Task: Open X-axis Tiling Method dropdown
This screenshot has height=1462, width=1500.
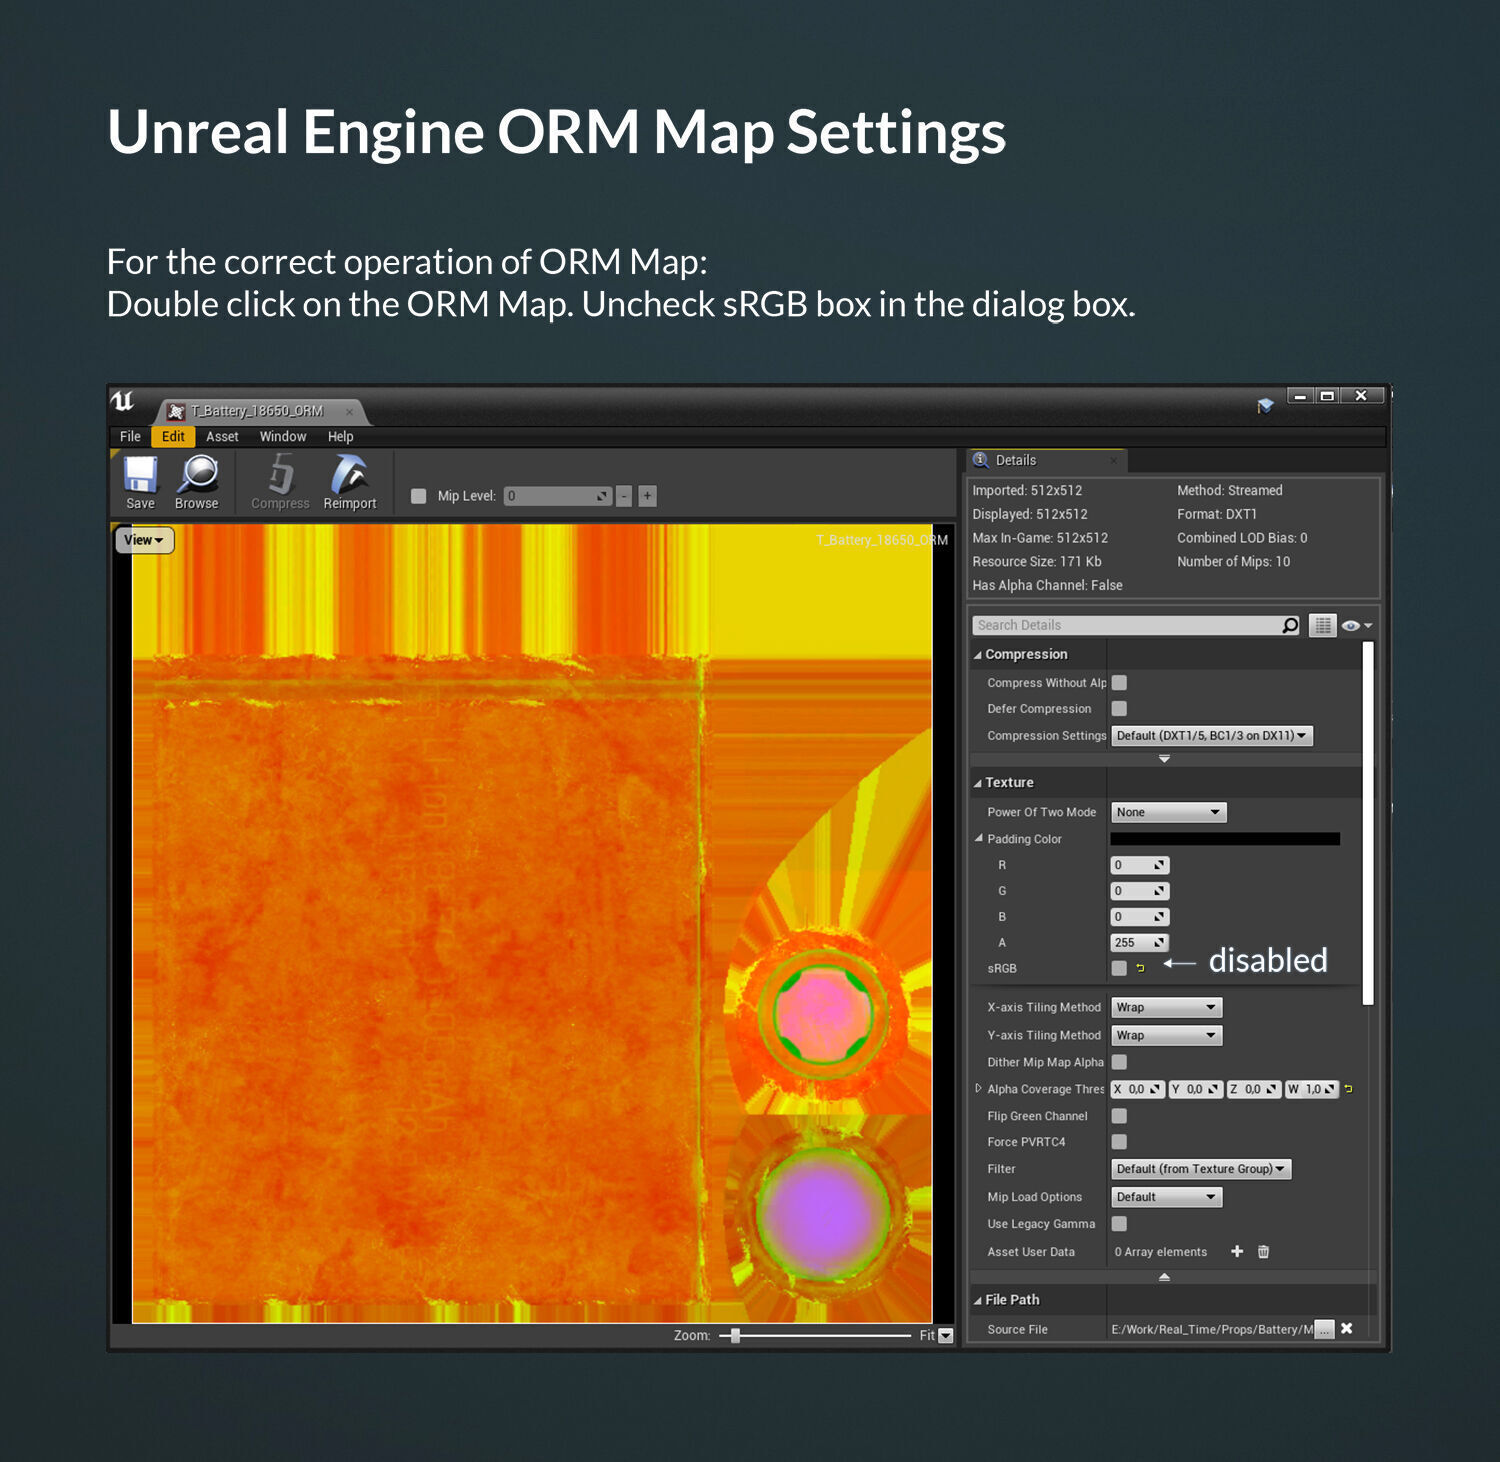Action: [x=1166, y=1007]
